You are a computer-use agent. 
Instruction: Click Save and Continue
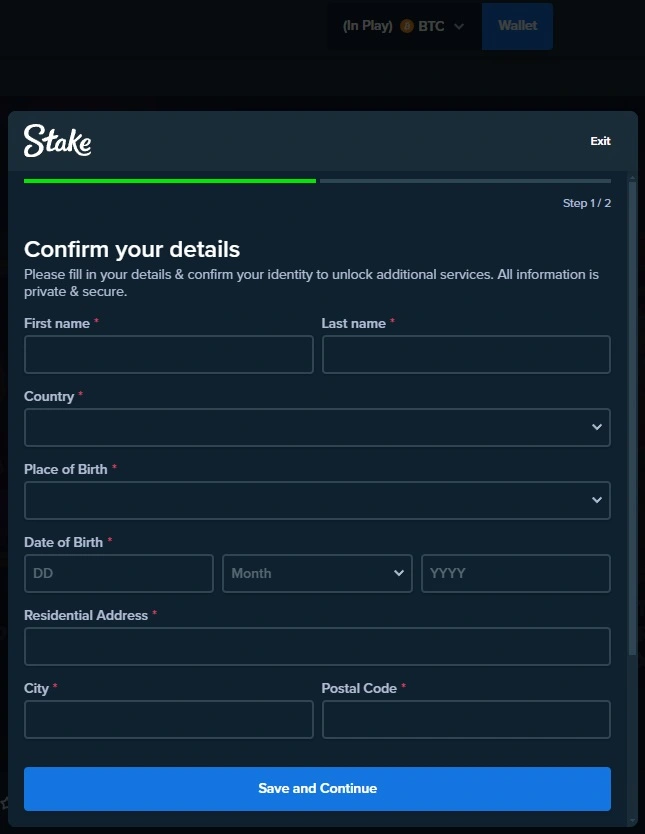pyautogui.click(x=317, y=789)
